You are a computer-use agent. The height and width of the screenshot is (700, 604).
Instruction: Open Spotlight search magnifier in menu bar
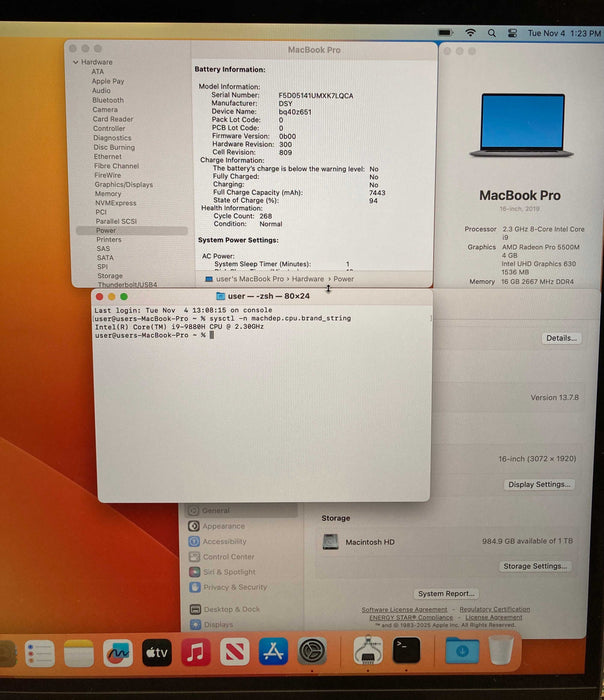tap(492, 33)
